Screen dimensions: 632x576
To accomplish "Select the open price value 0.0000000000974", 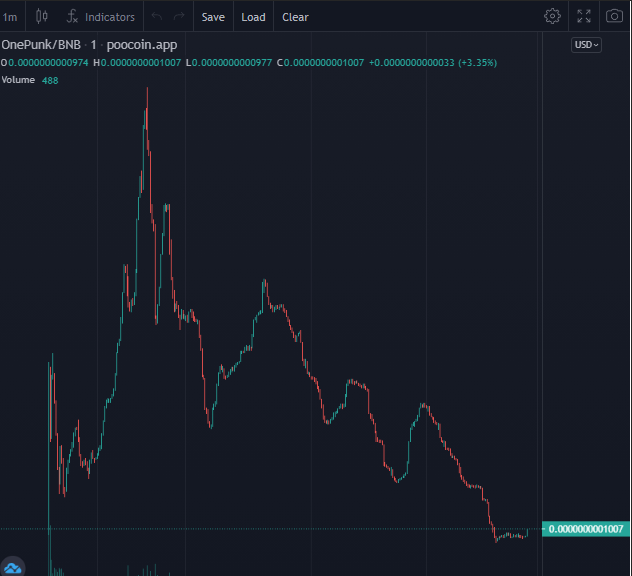I will pyautogui.click(x=48, y=63).
